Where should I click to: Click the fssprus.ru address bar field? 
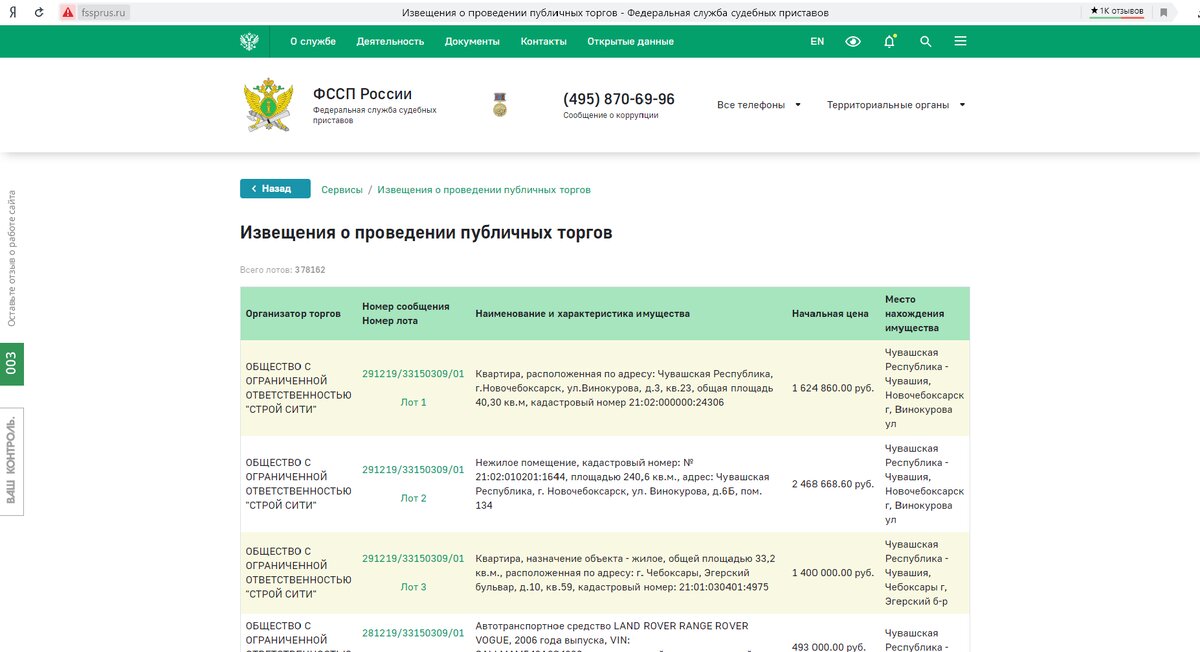(x=103, y=13)
